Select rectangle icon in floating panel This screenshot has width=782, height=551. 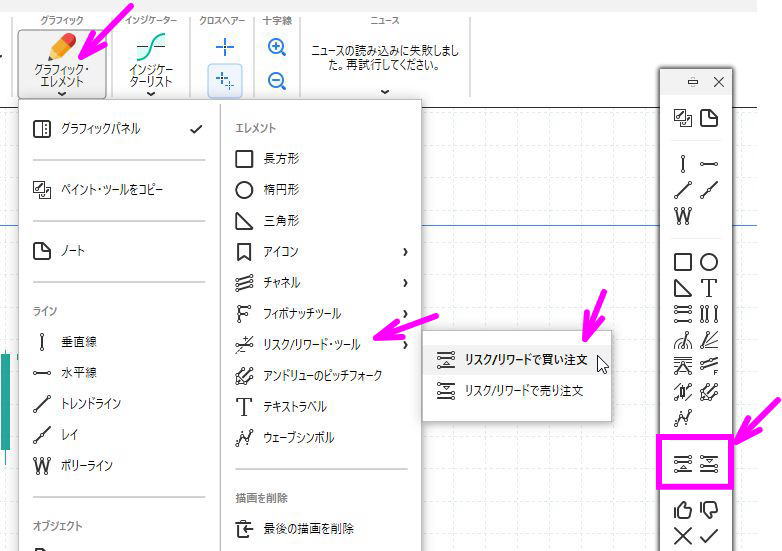point(683,262)
